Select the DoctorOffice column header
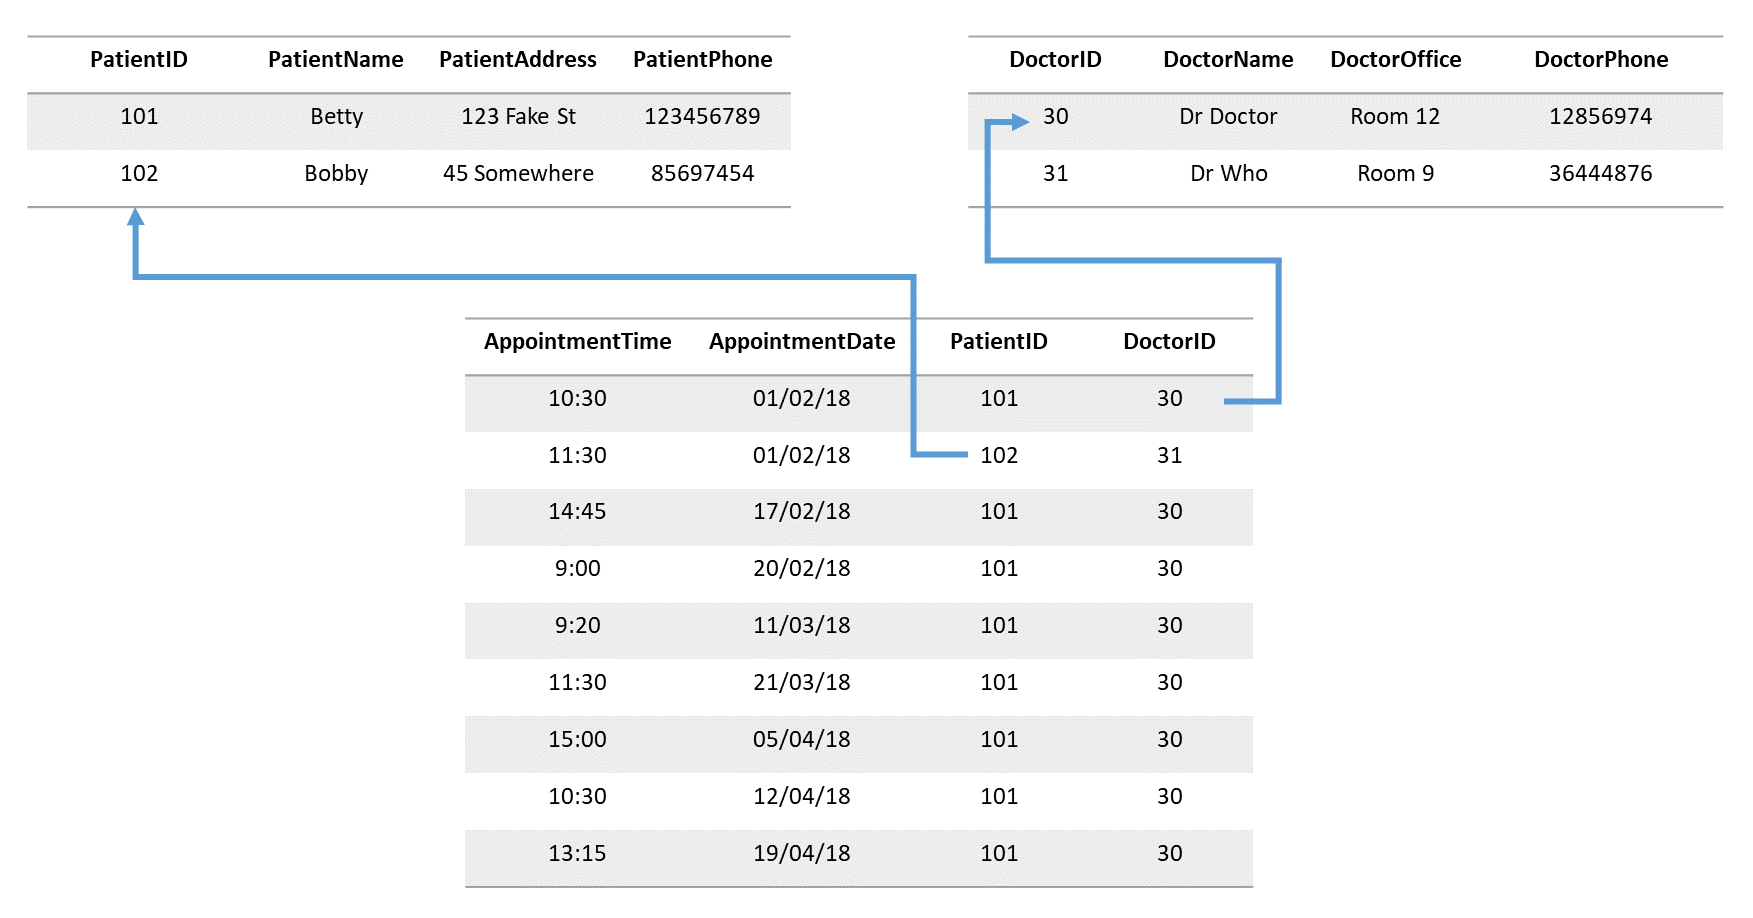Image resolution: width=1753 pixels, height=918 pixels. tap(1396, 60)
